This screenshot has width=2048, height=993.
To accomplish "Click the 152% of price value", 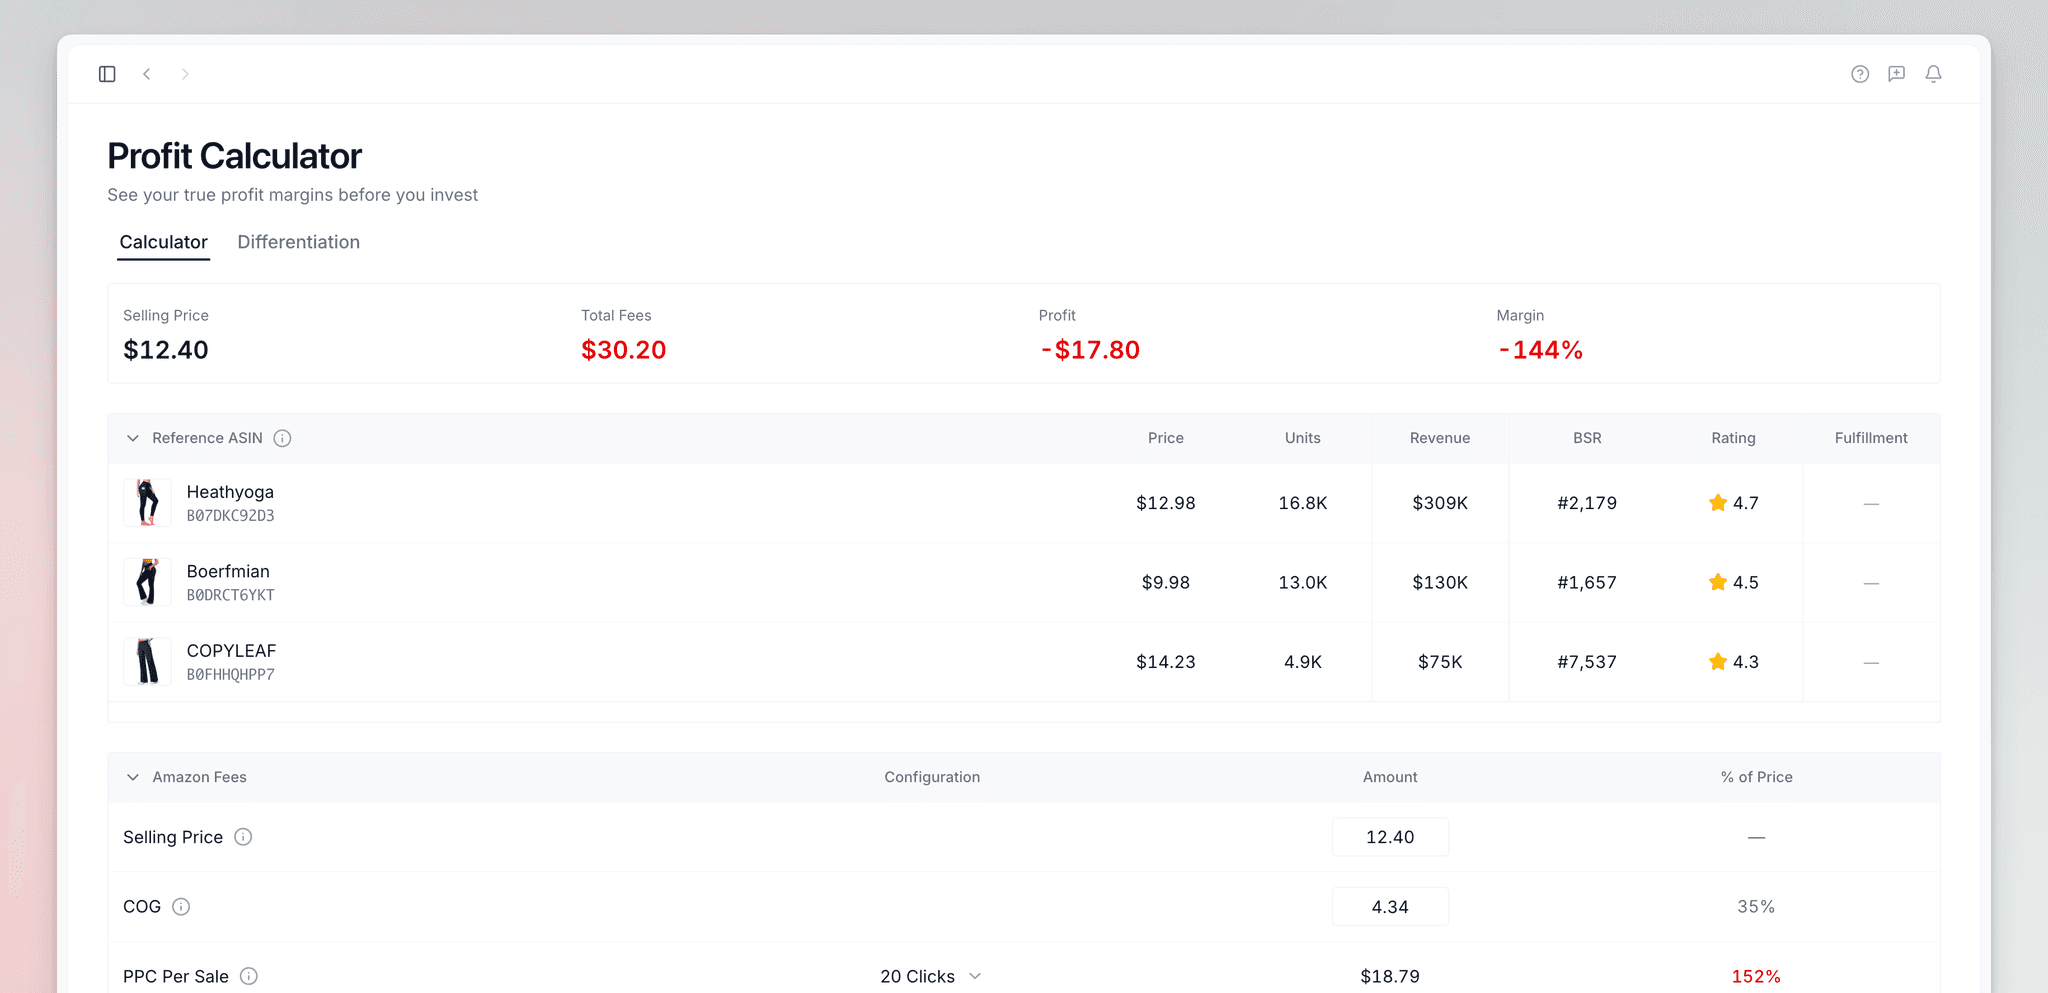I will 1756,976.
